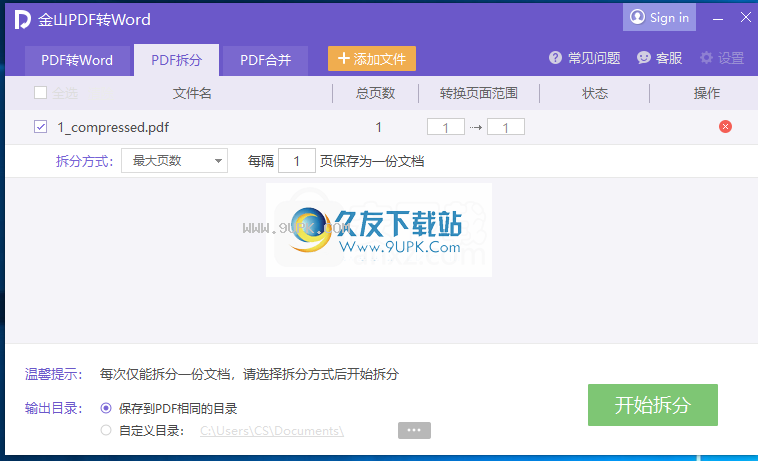Remove 1_compressed.pdf with red delete icon
The height and width of the screenshot is (461, 758).
pyautogui.click(x=725, y=127)
